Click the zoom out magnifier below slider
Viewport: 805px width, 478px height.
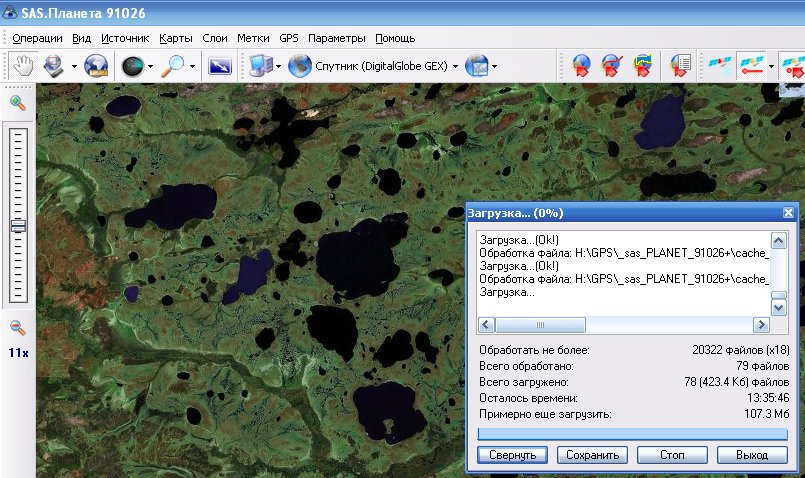coord(17,328)
